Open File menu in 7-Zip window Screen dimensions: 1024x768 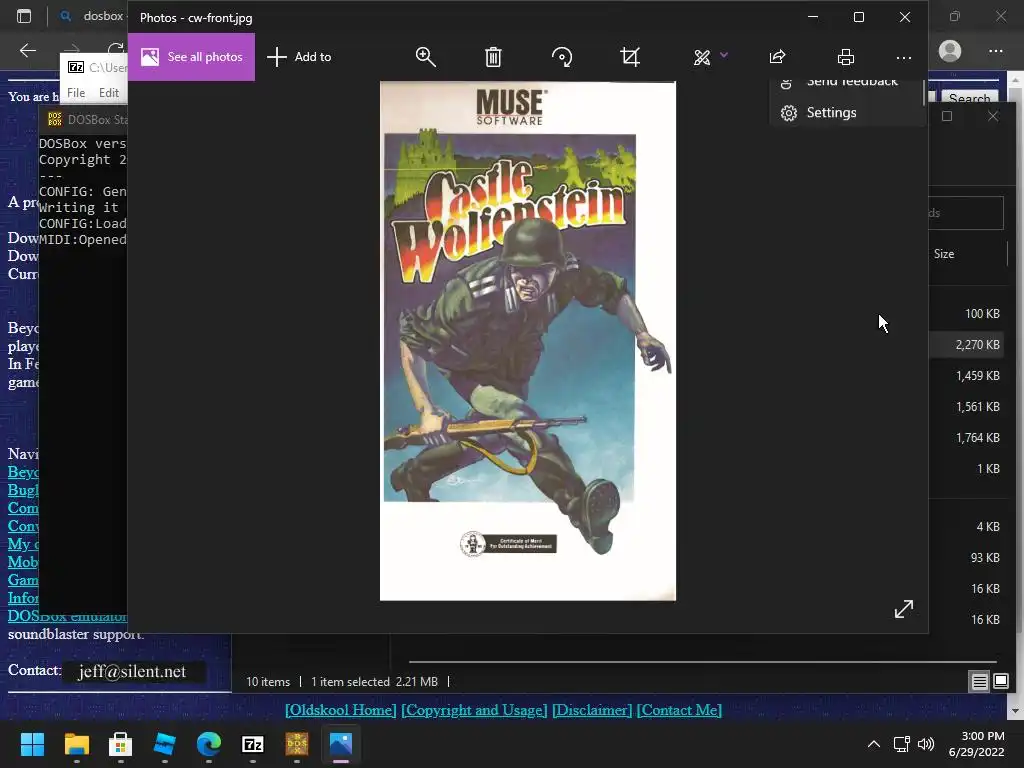coord(76,93)
